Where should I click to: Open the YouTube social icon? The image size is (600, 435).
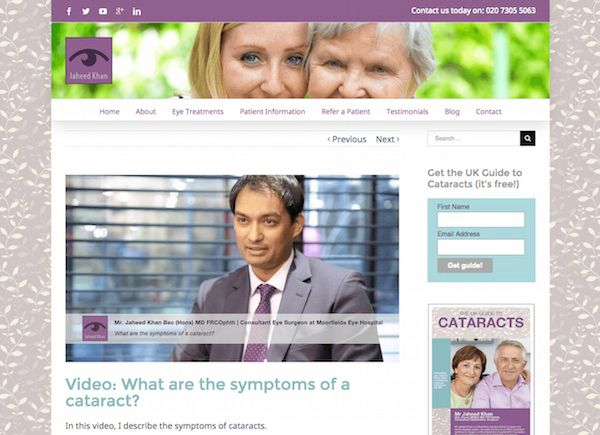[x=103, y=11]
